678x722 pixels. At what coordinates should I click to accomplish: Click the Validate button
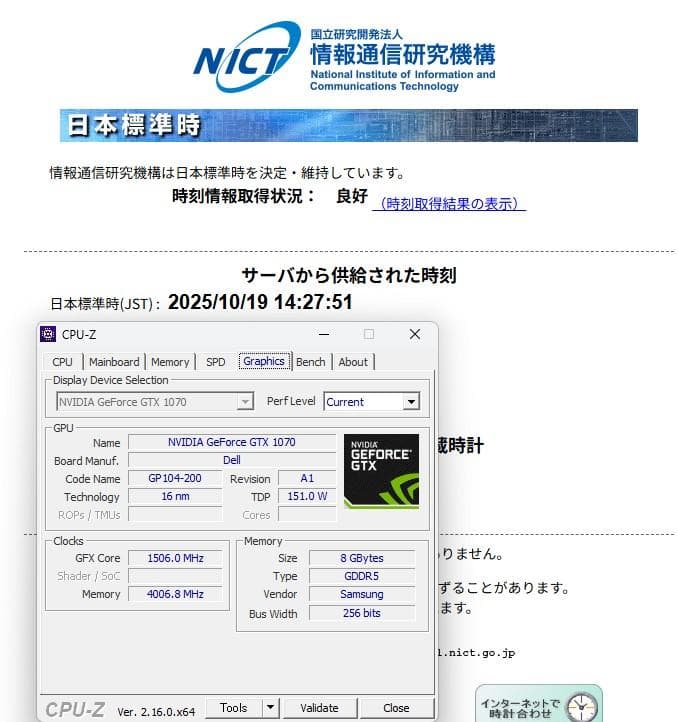[x=320, y=708]
